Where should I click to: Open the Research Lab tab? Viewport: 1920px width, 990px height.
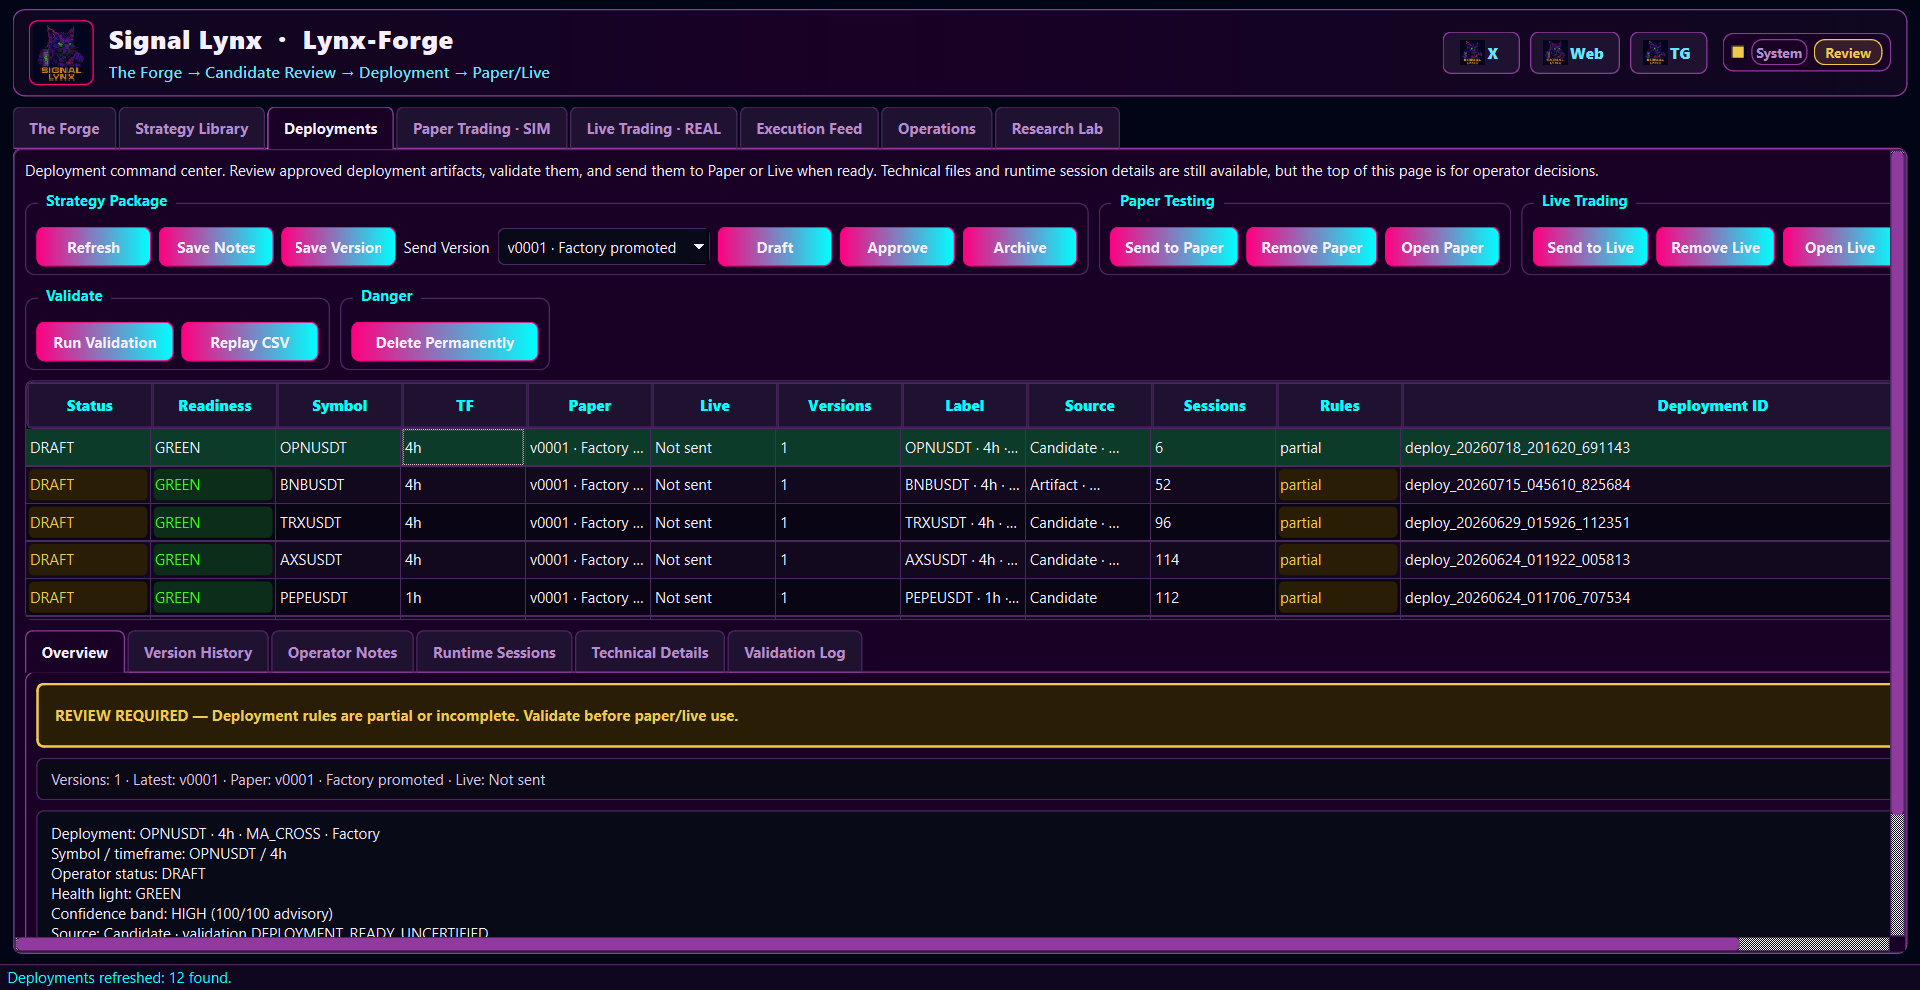click(x=1057, y=128)
